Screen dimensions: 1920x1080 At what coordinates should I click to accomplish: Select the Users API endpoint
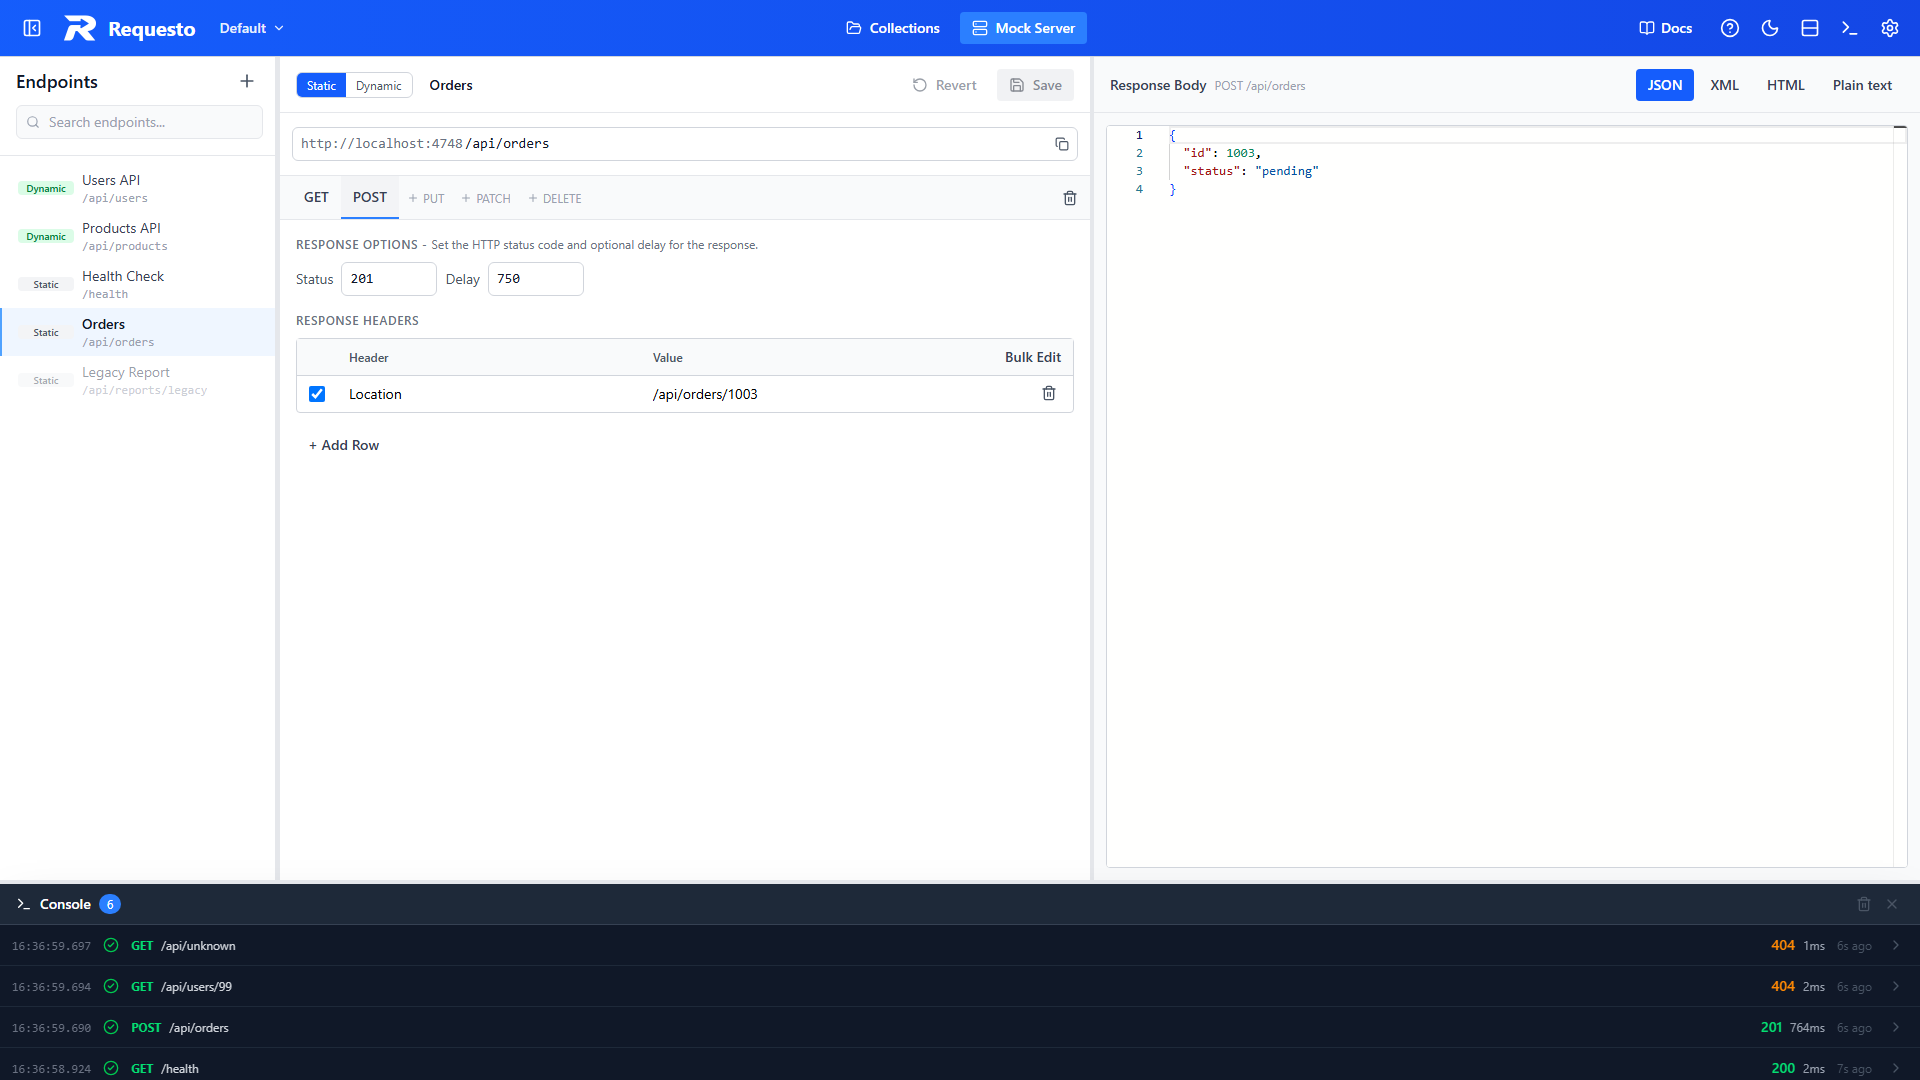coord(138,188)
